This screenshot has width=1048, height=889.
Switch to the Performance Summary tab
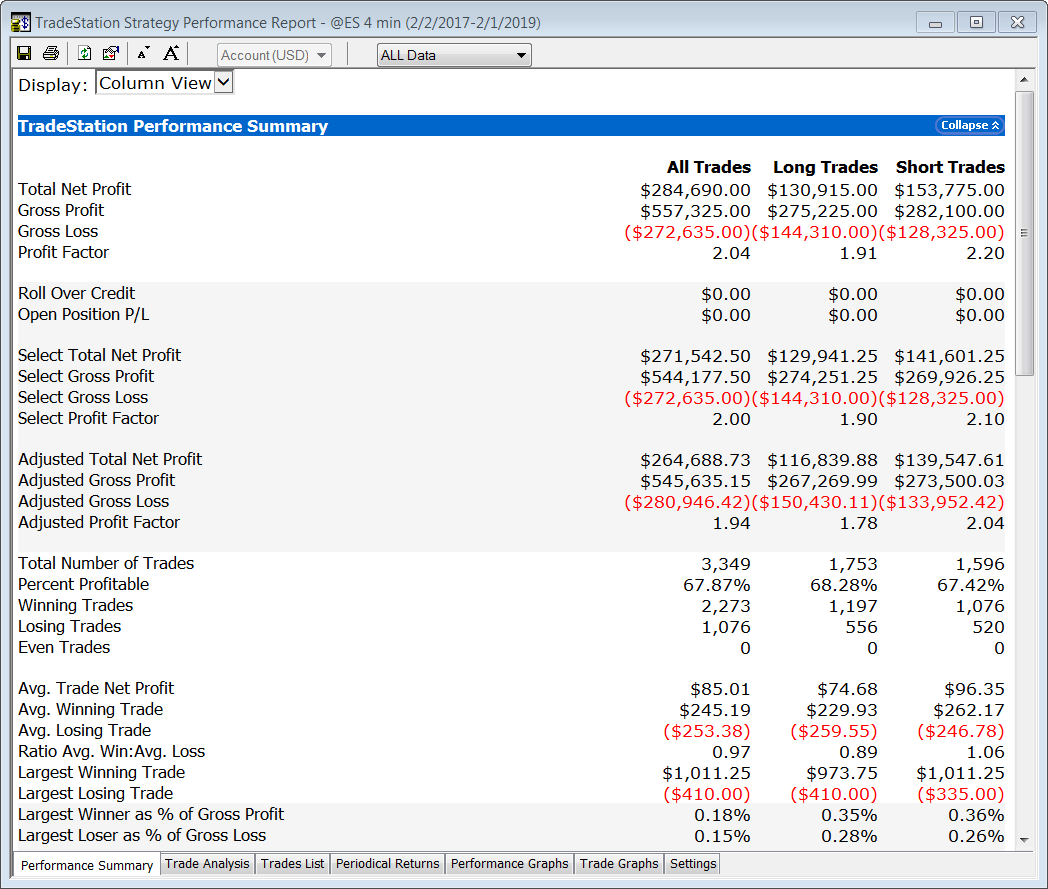(87, 865)
